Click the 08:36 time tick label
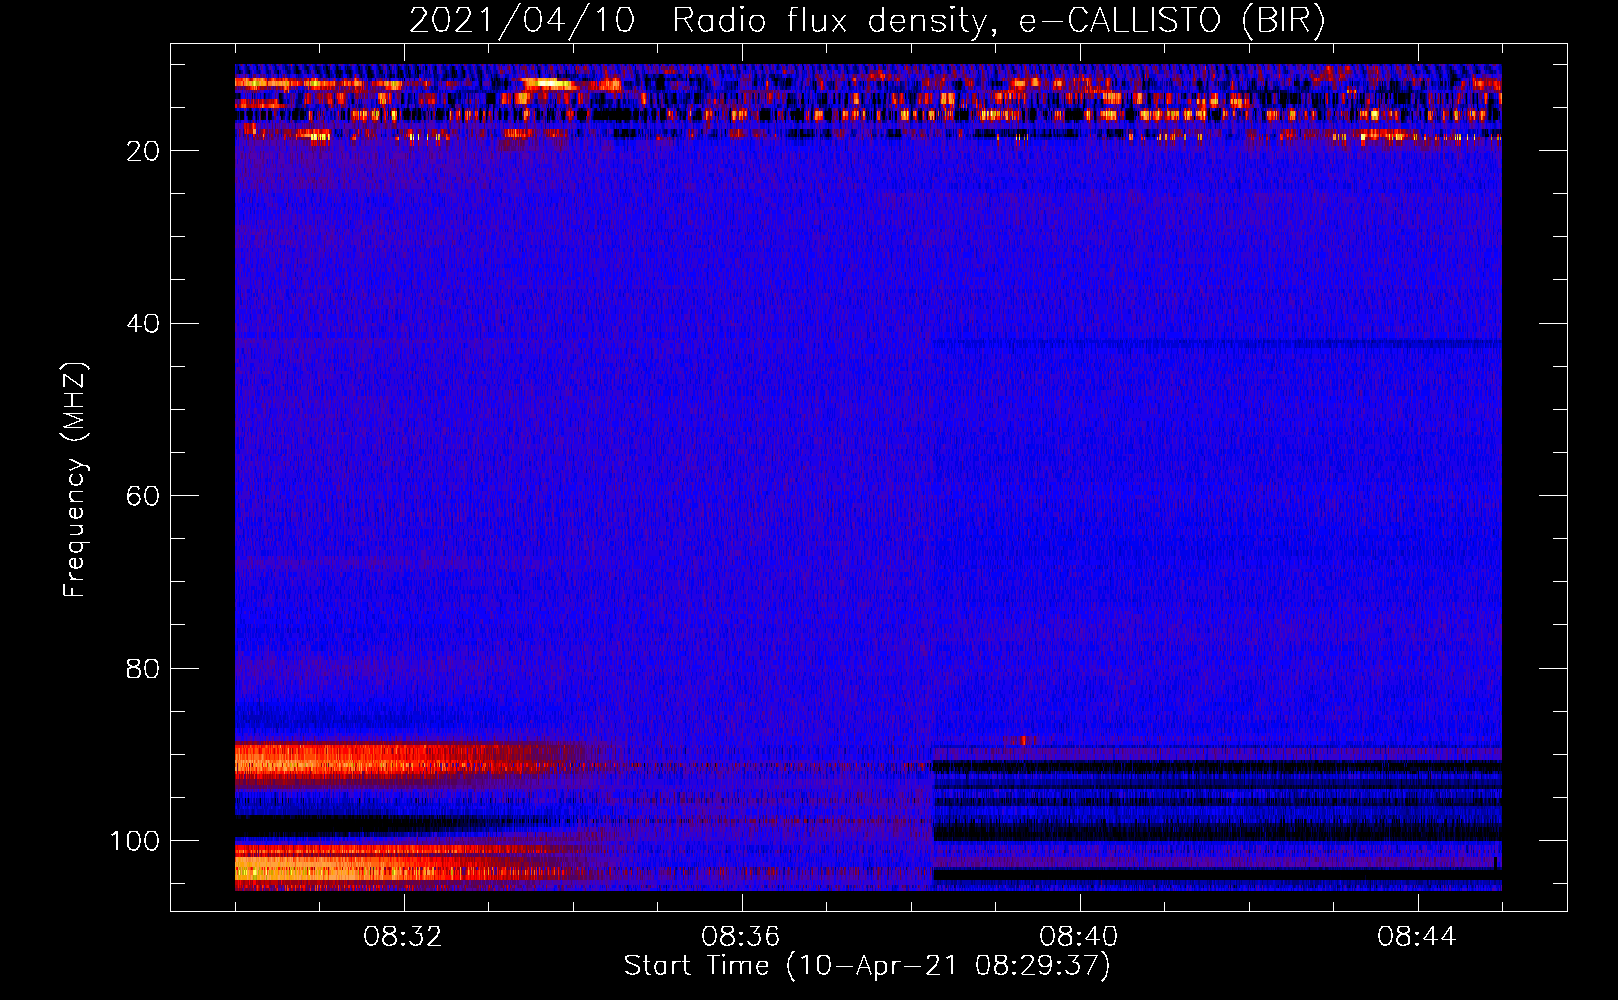The height and width of the screenshot is (1000, 1618). (x=741, y=937)
